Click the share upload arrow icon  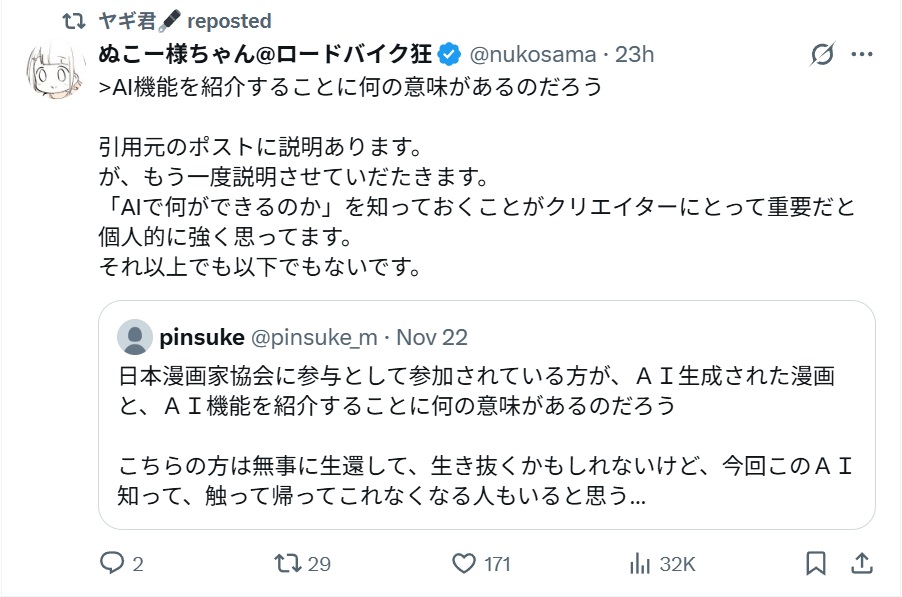click(861, 564)
